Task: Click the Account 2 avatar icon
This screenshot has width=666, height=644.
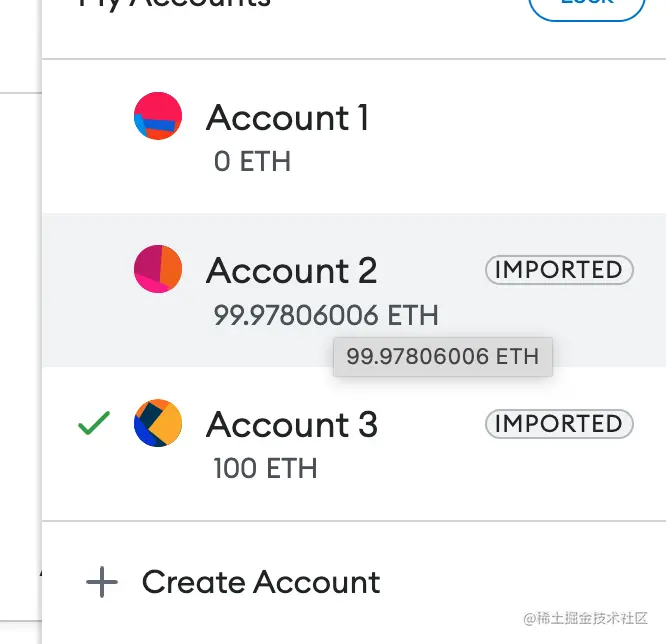Action: click(158, 269)
